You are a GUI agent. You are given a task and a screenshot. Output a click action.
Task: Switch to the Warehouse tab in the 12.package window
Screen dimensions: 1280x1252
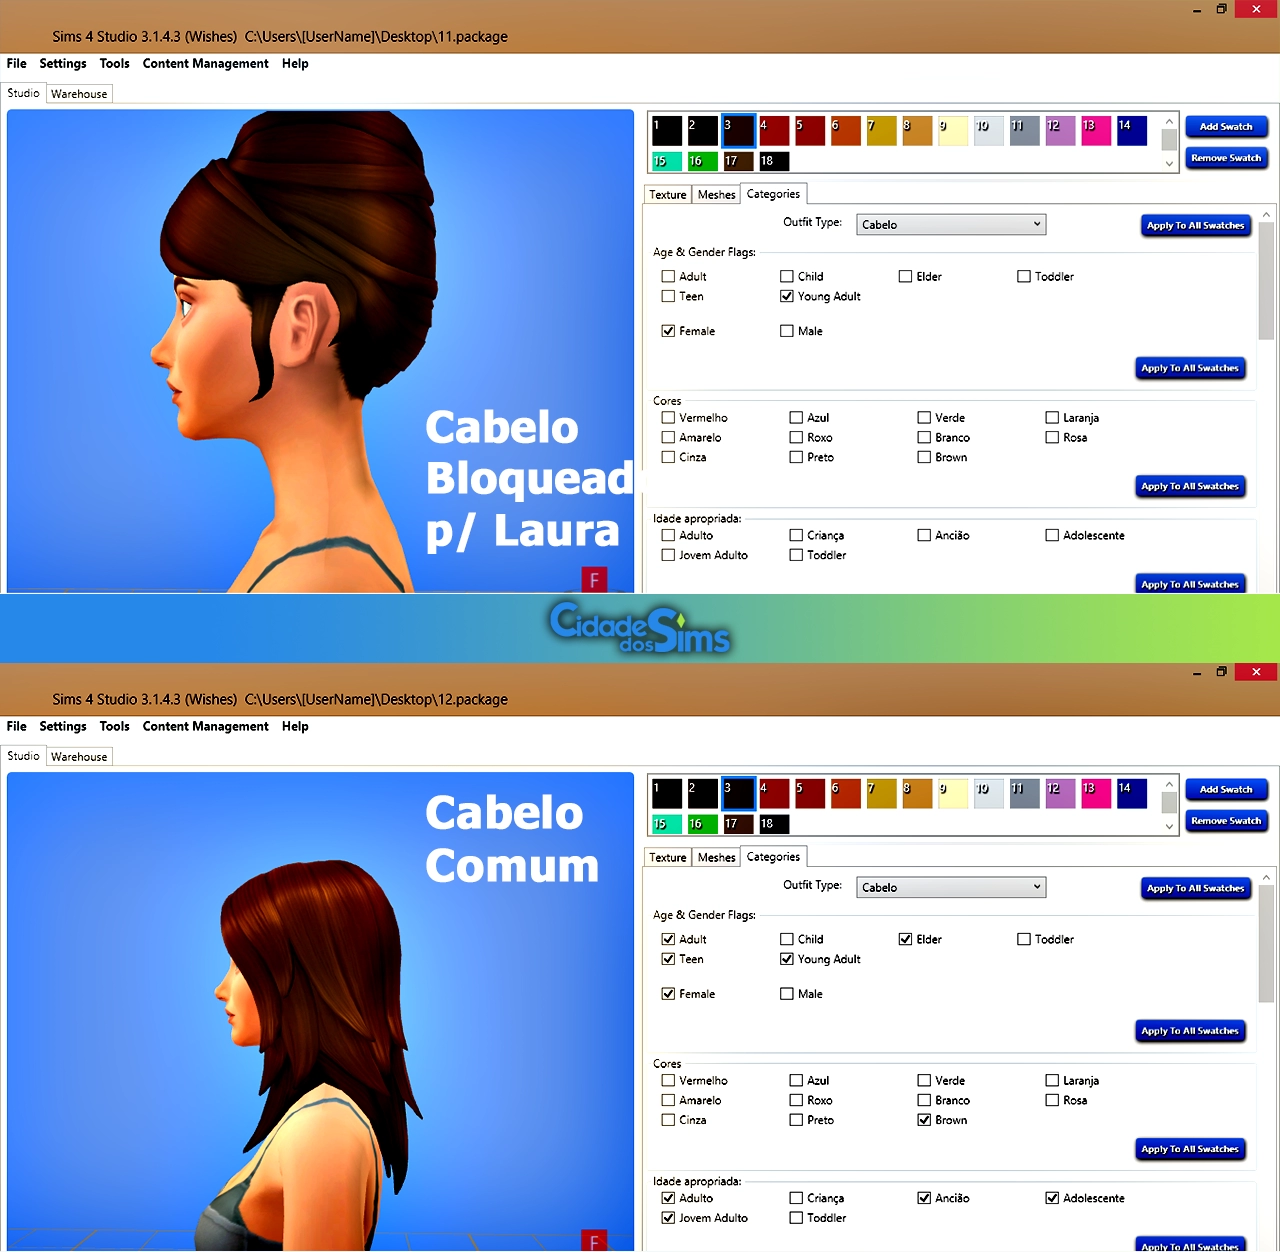tap(79, 757)
